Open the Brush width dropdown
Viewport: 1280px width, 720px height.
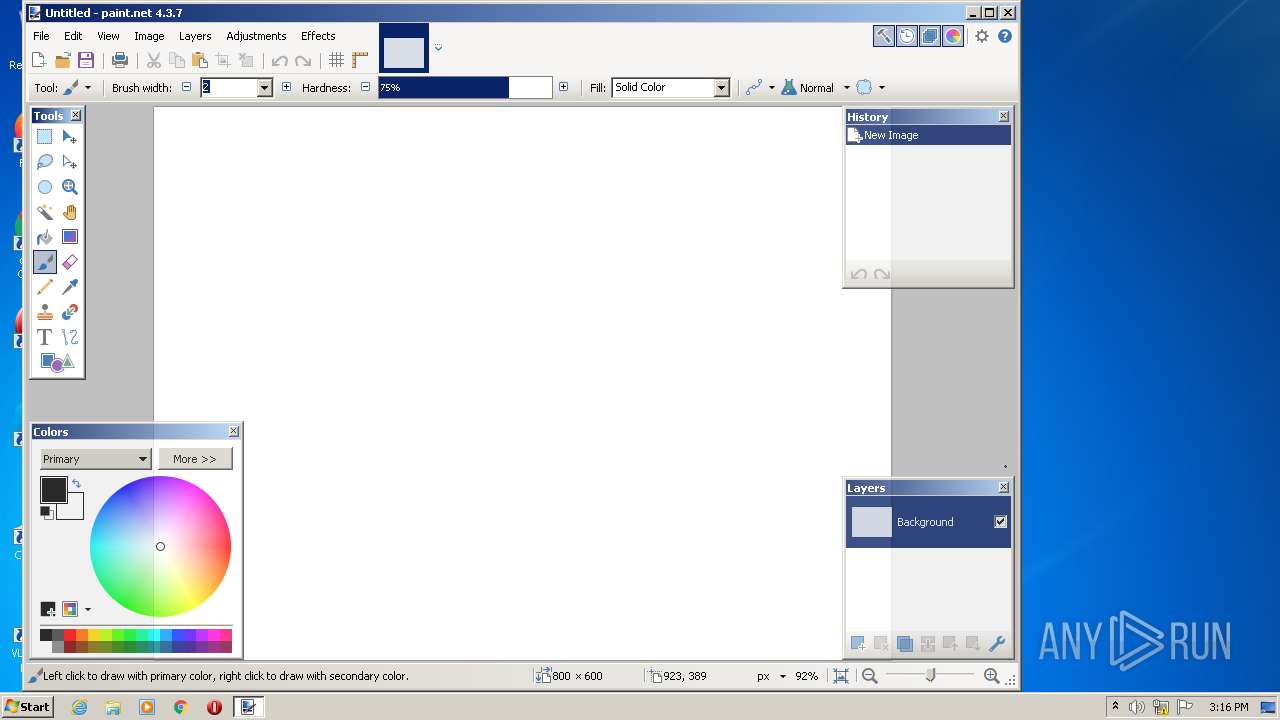264,88
